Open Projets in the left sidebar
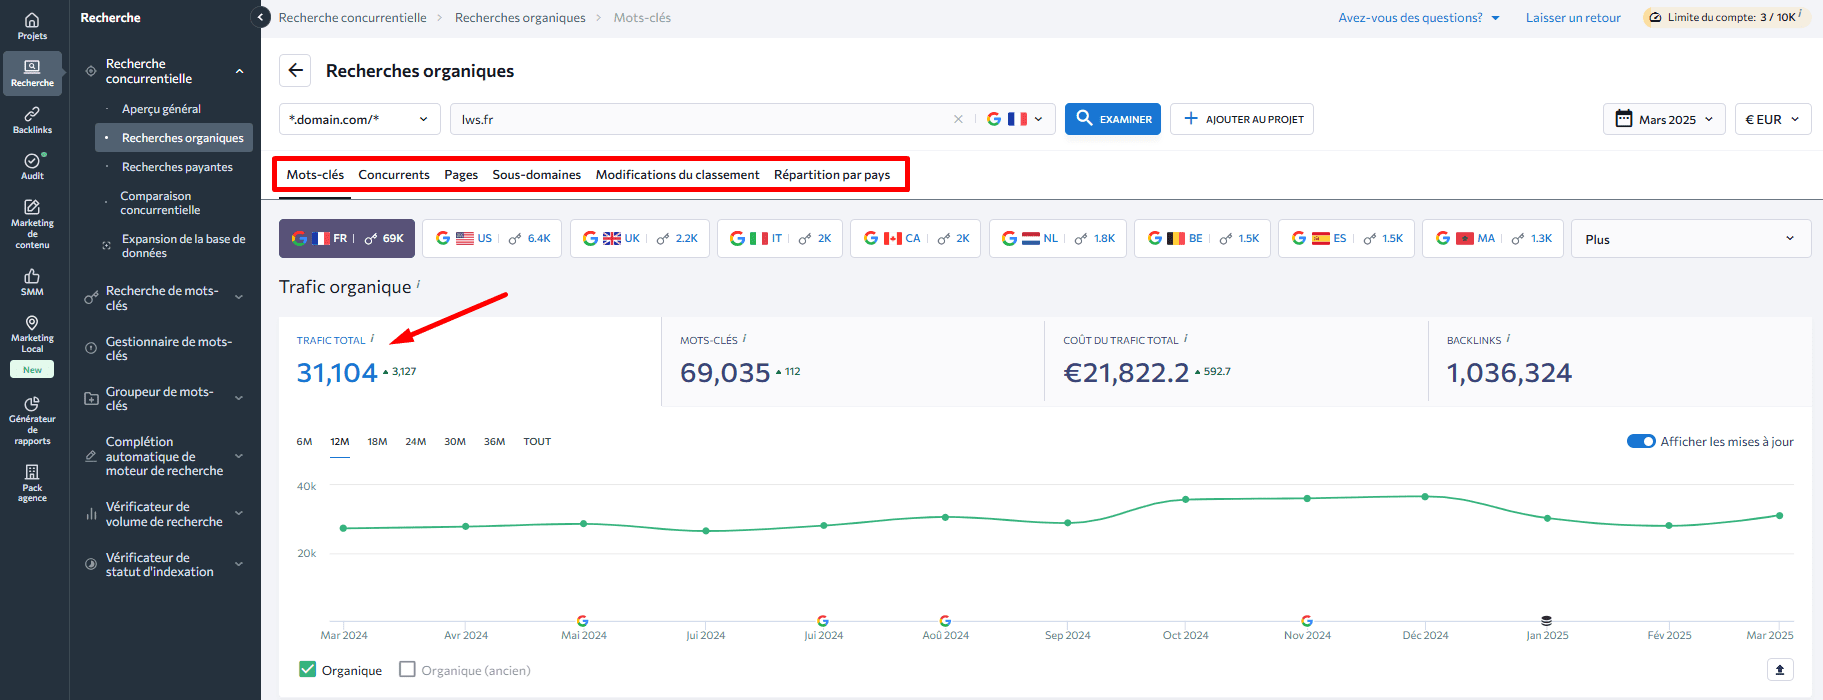This screenshot has width=1823, height=700. (x=32, y=27)
